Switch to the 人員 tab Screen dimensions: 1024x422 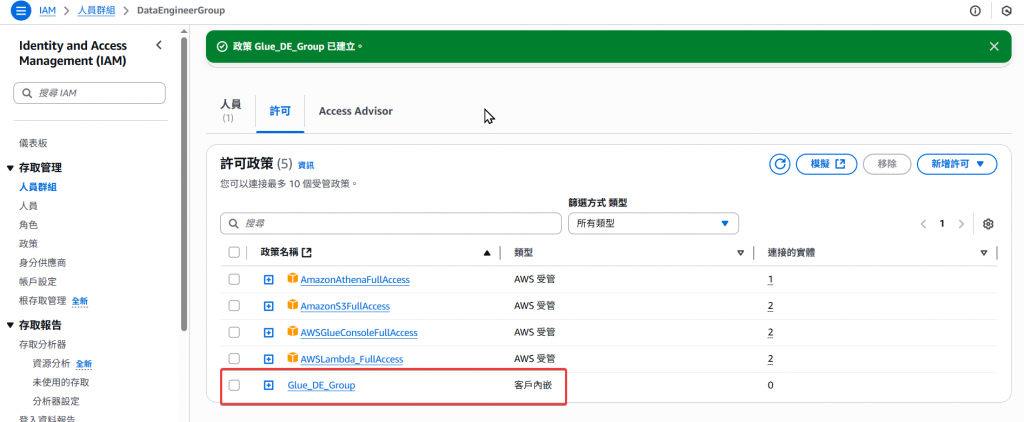[231, 110]
